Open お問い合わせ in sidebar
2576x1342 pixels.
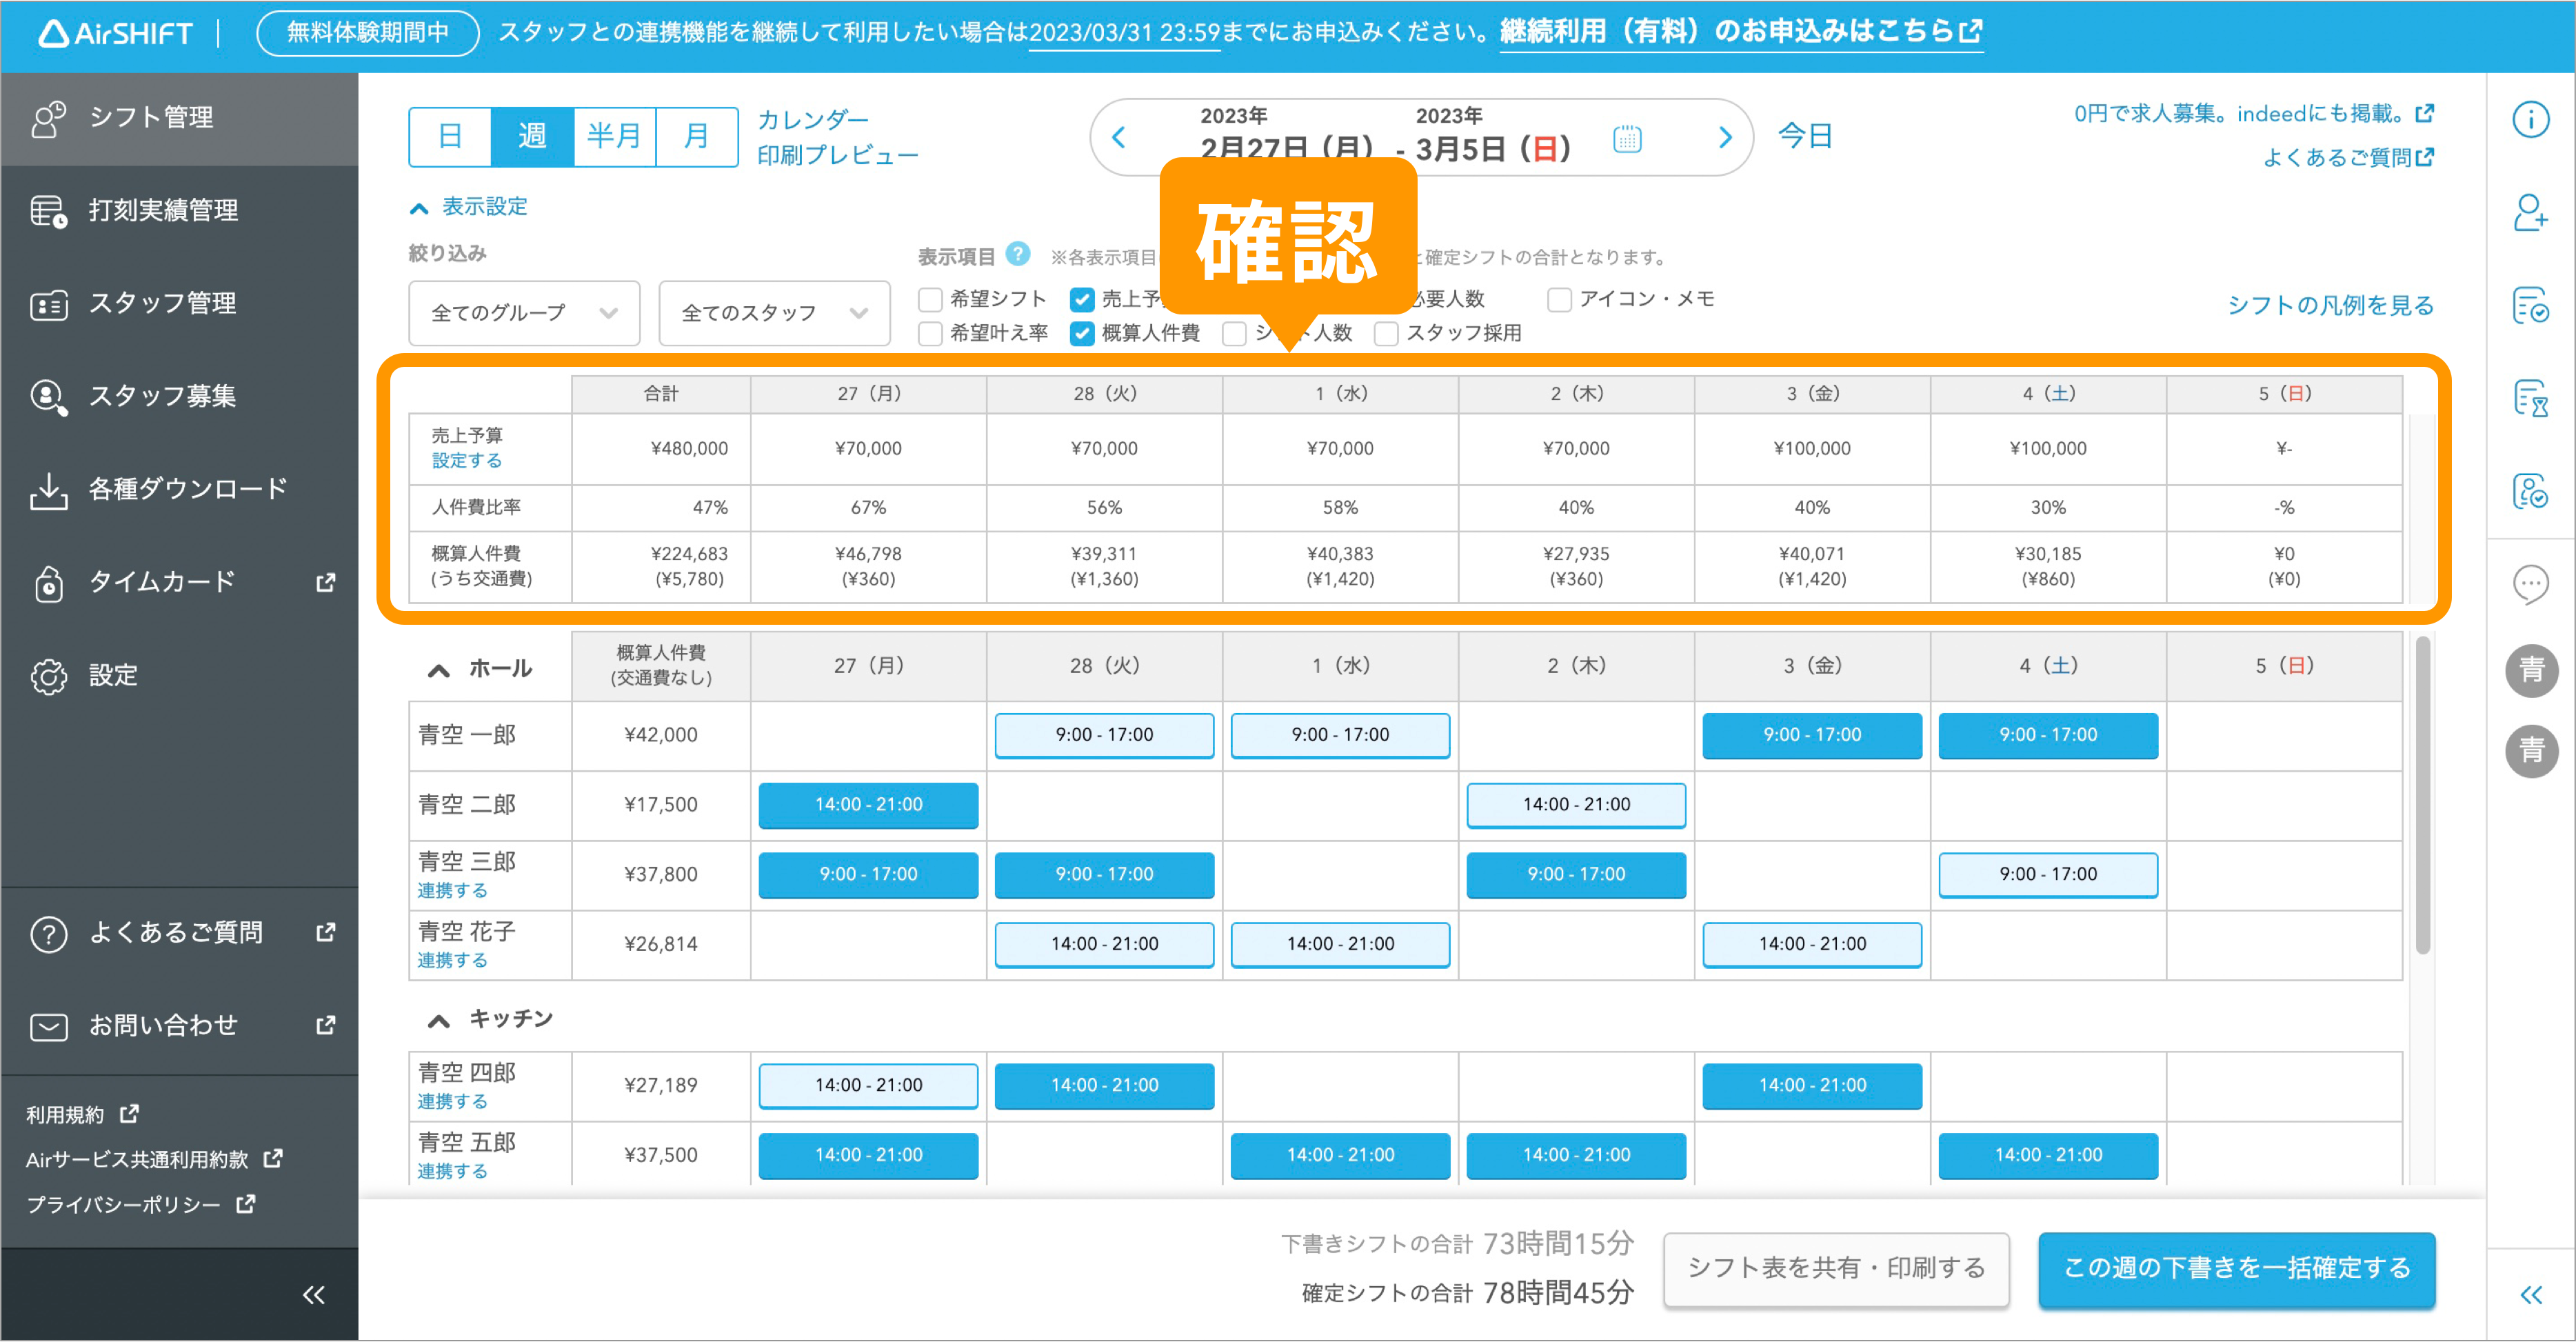click(x=179, y=1026)
